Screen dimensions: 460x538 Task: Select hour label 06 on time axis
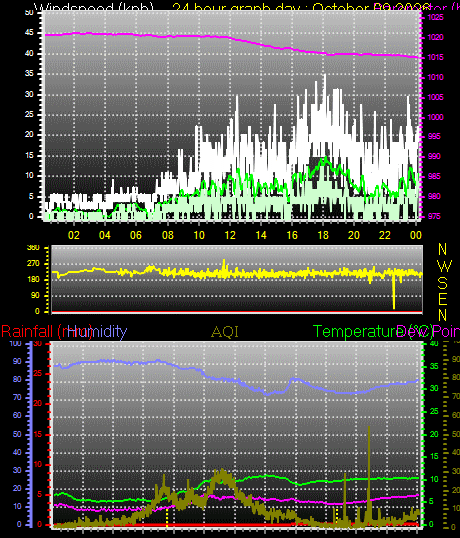[136, 235]
